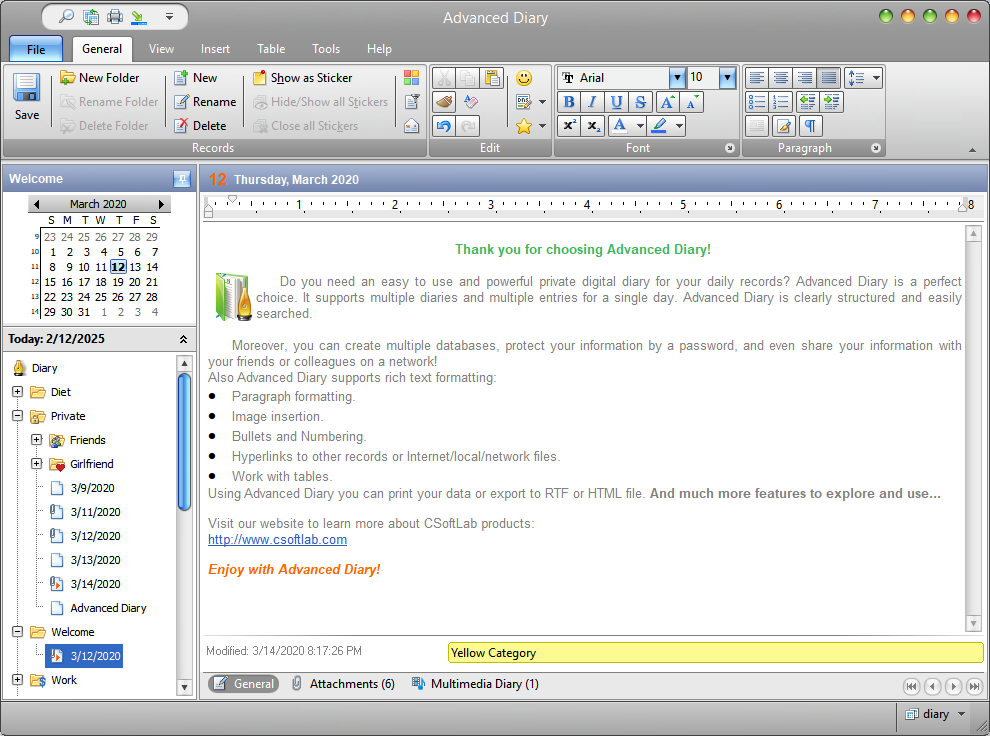The image size is (990, 736).
Task: Insert a numbered list
Action: (781, 102)
